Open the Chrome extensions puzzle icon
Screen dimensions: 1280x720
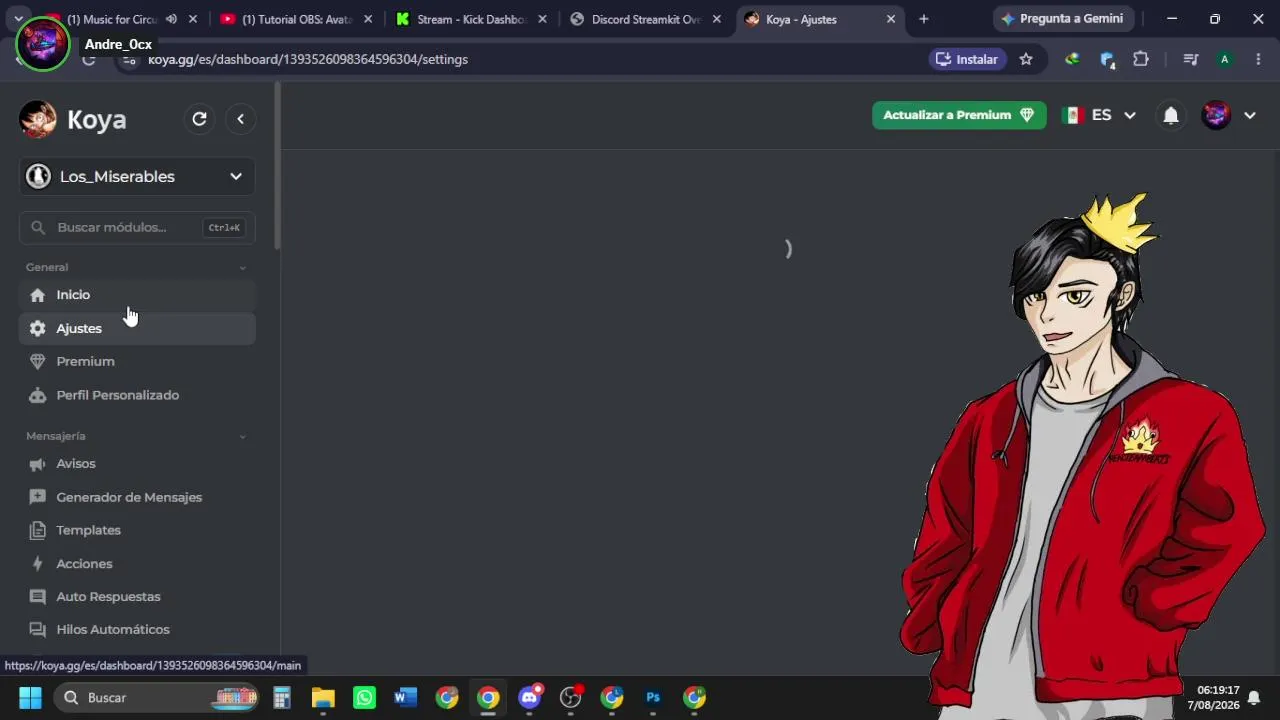(x=1141, y=59)
